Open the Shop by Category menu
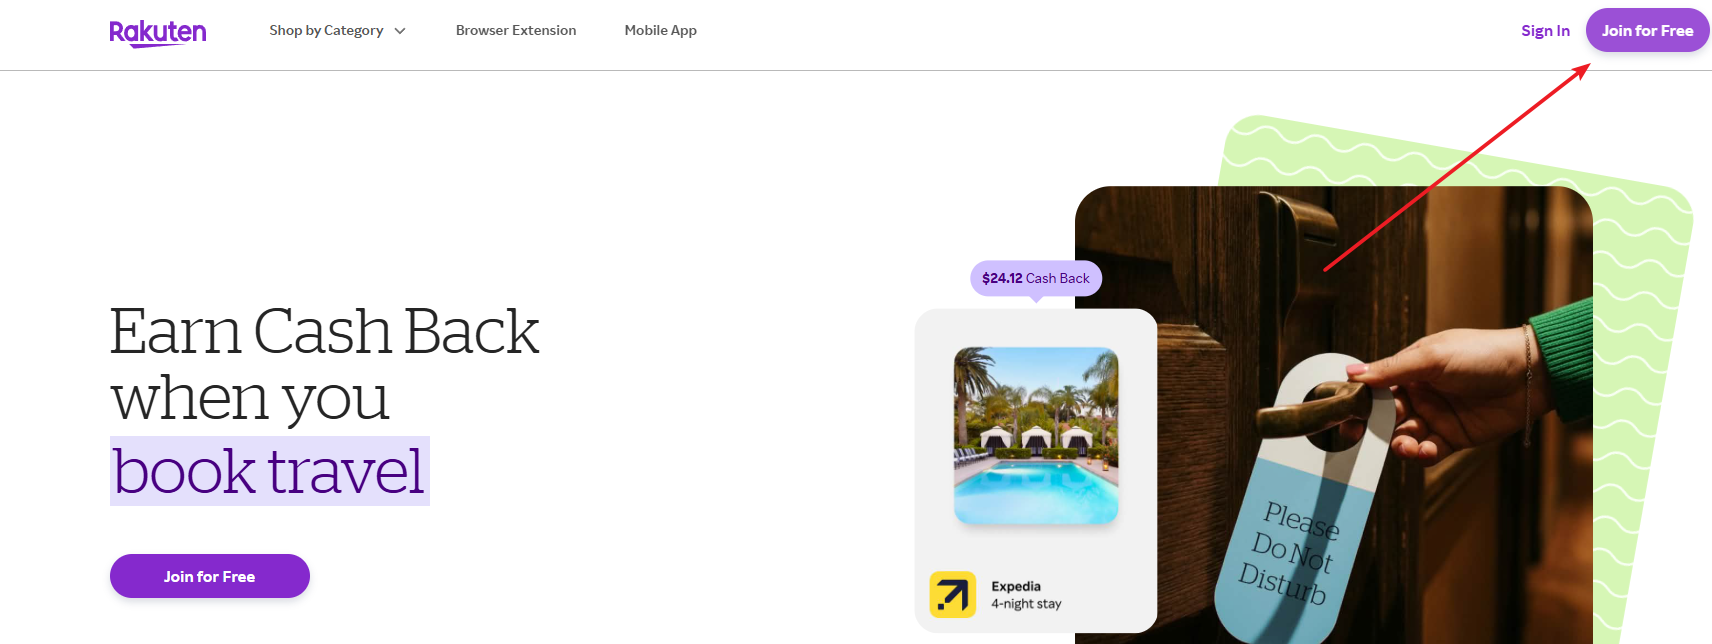The width and height of the screenshot is (1712, 644). tap(337, 31)
